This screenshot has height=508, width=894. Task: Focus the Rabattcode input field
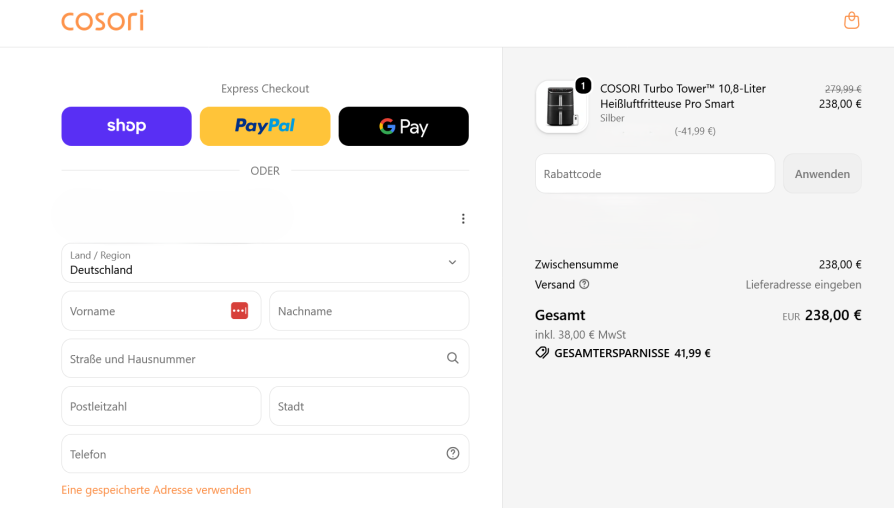[x=655, y=173]
